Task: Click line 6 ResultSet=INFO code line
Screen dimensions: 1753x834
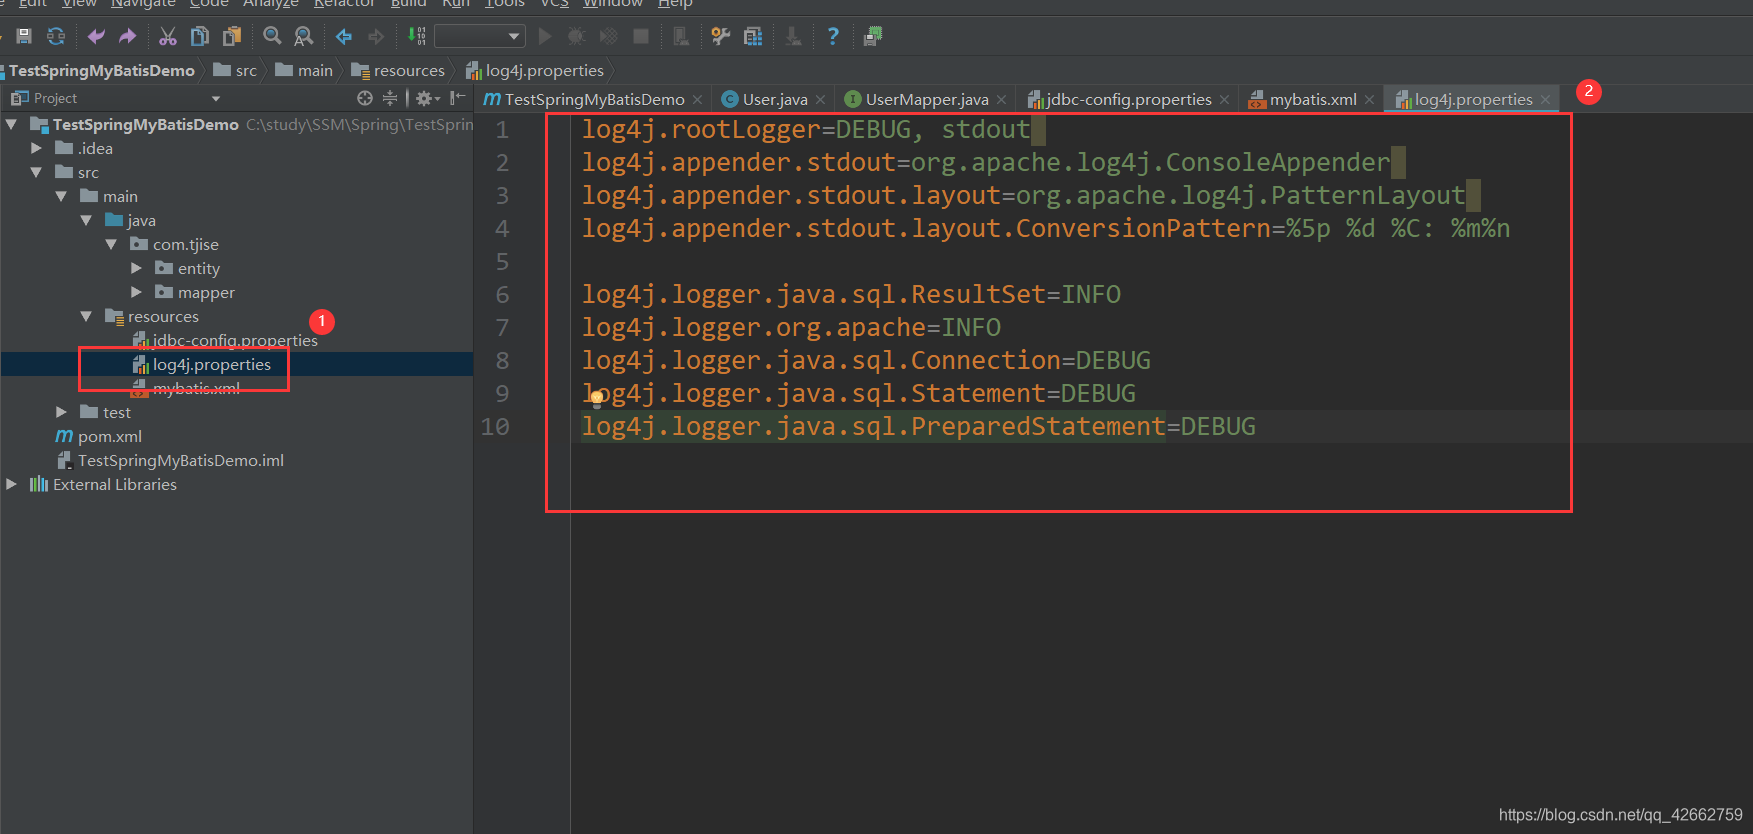Action: coord(851,294)
